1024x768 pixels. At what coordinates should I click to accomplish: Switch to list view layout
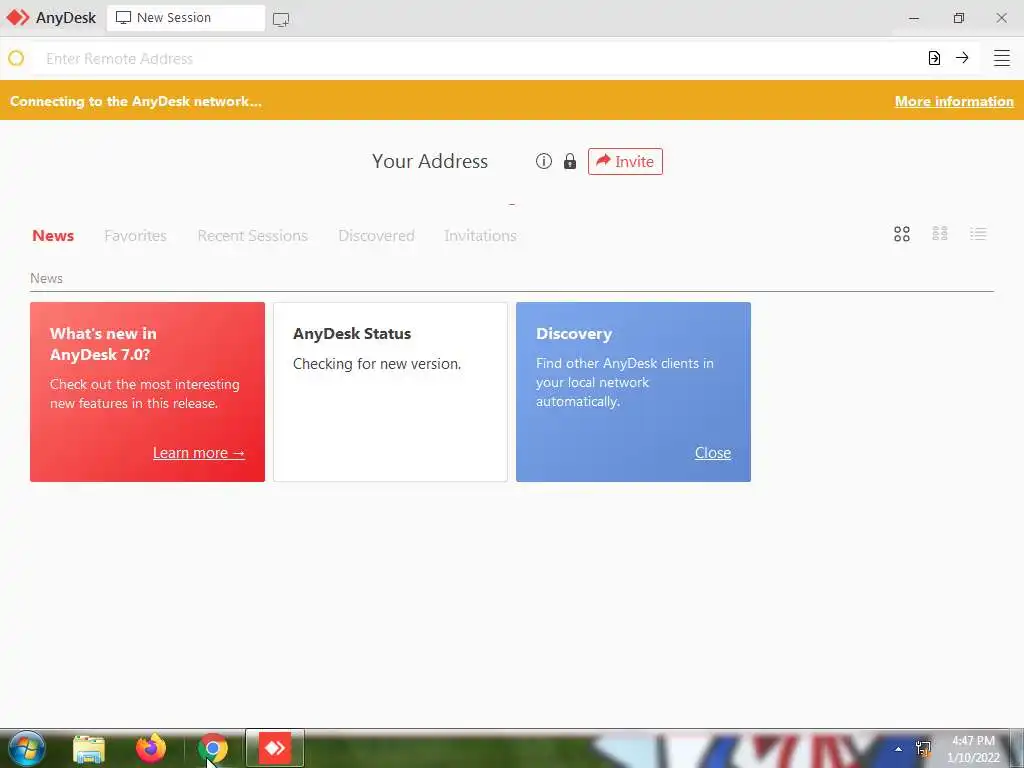pyautogui.click(x=978, y=234)
